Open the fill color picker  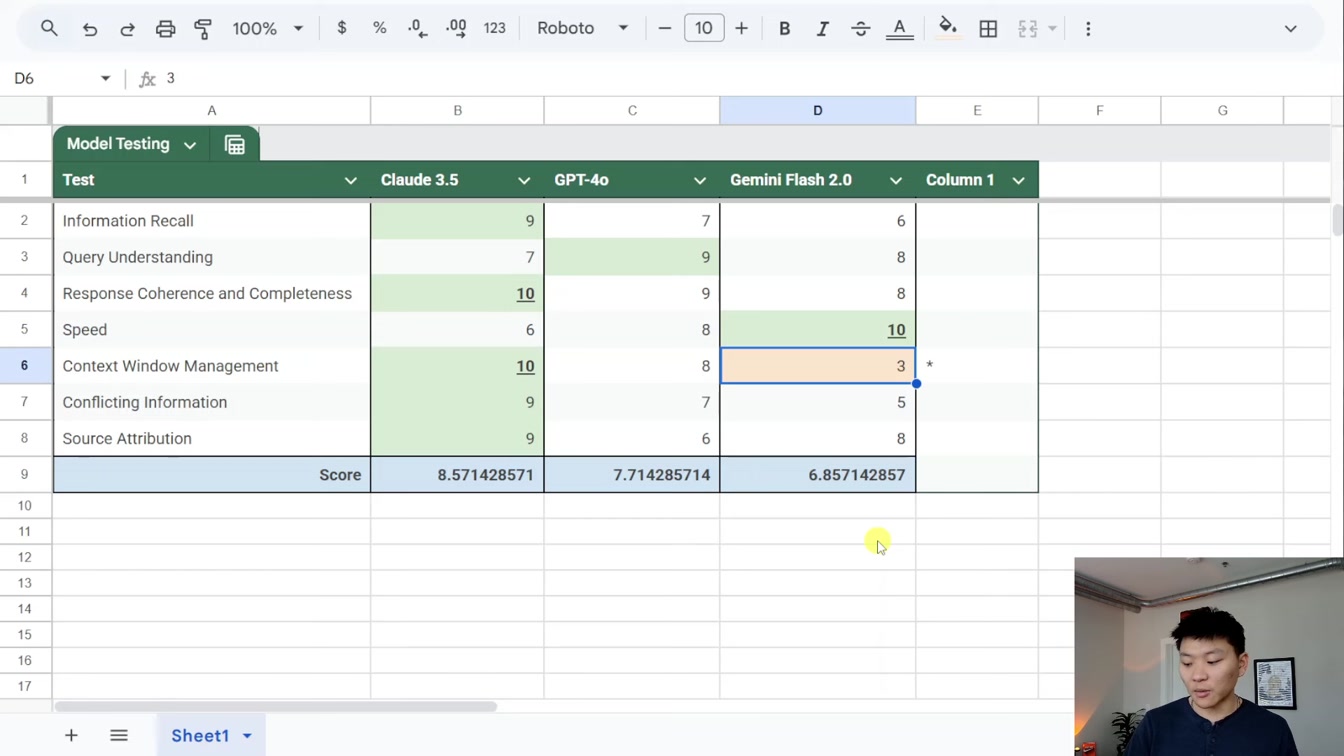[x=948, y=29]
